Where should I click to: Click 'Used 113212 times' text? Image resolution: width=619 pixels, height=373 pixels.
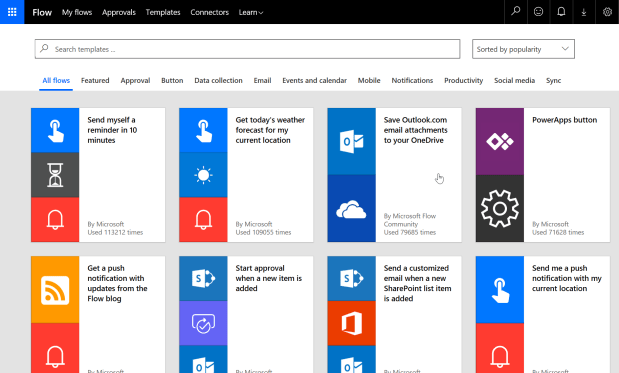pos(115,232)
